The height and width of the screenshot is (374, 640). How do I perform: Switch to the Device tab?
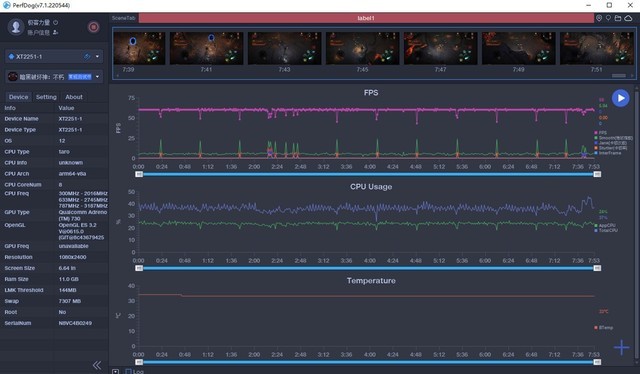tap(18, 97)
